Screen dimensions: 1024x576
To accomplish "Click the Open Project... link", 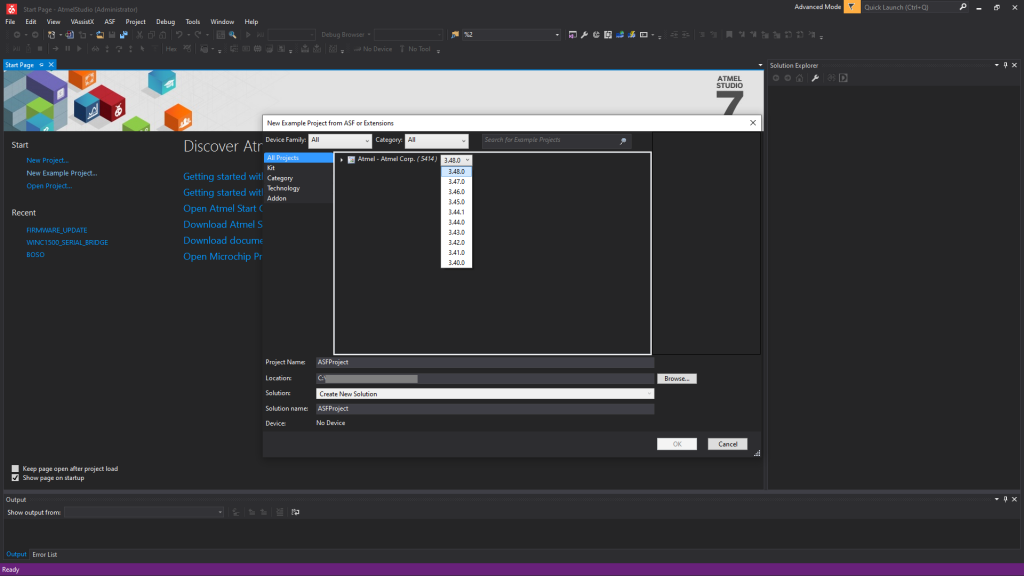I will click(x=49, y=186).
